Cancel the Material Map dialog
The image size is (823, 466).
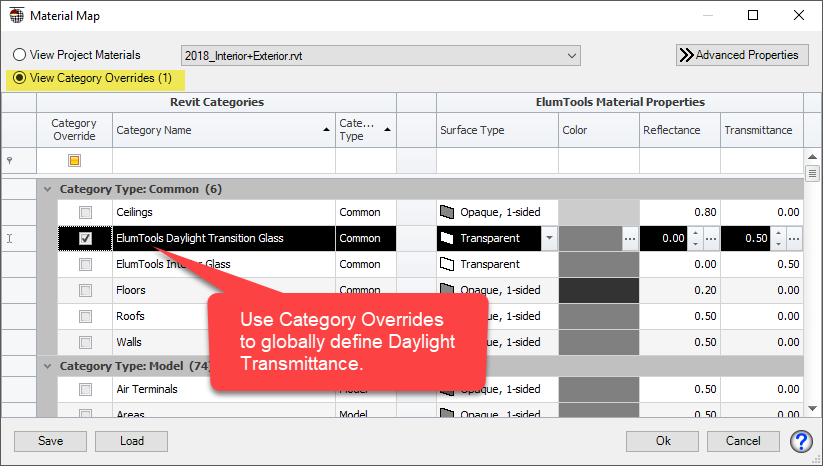(x=743, y=441)
